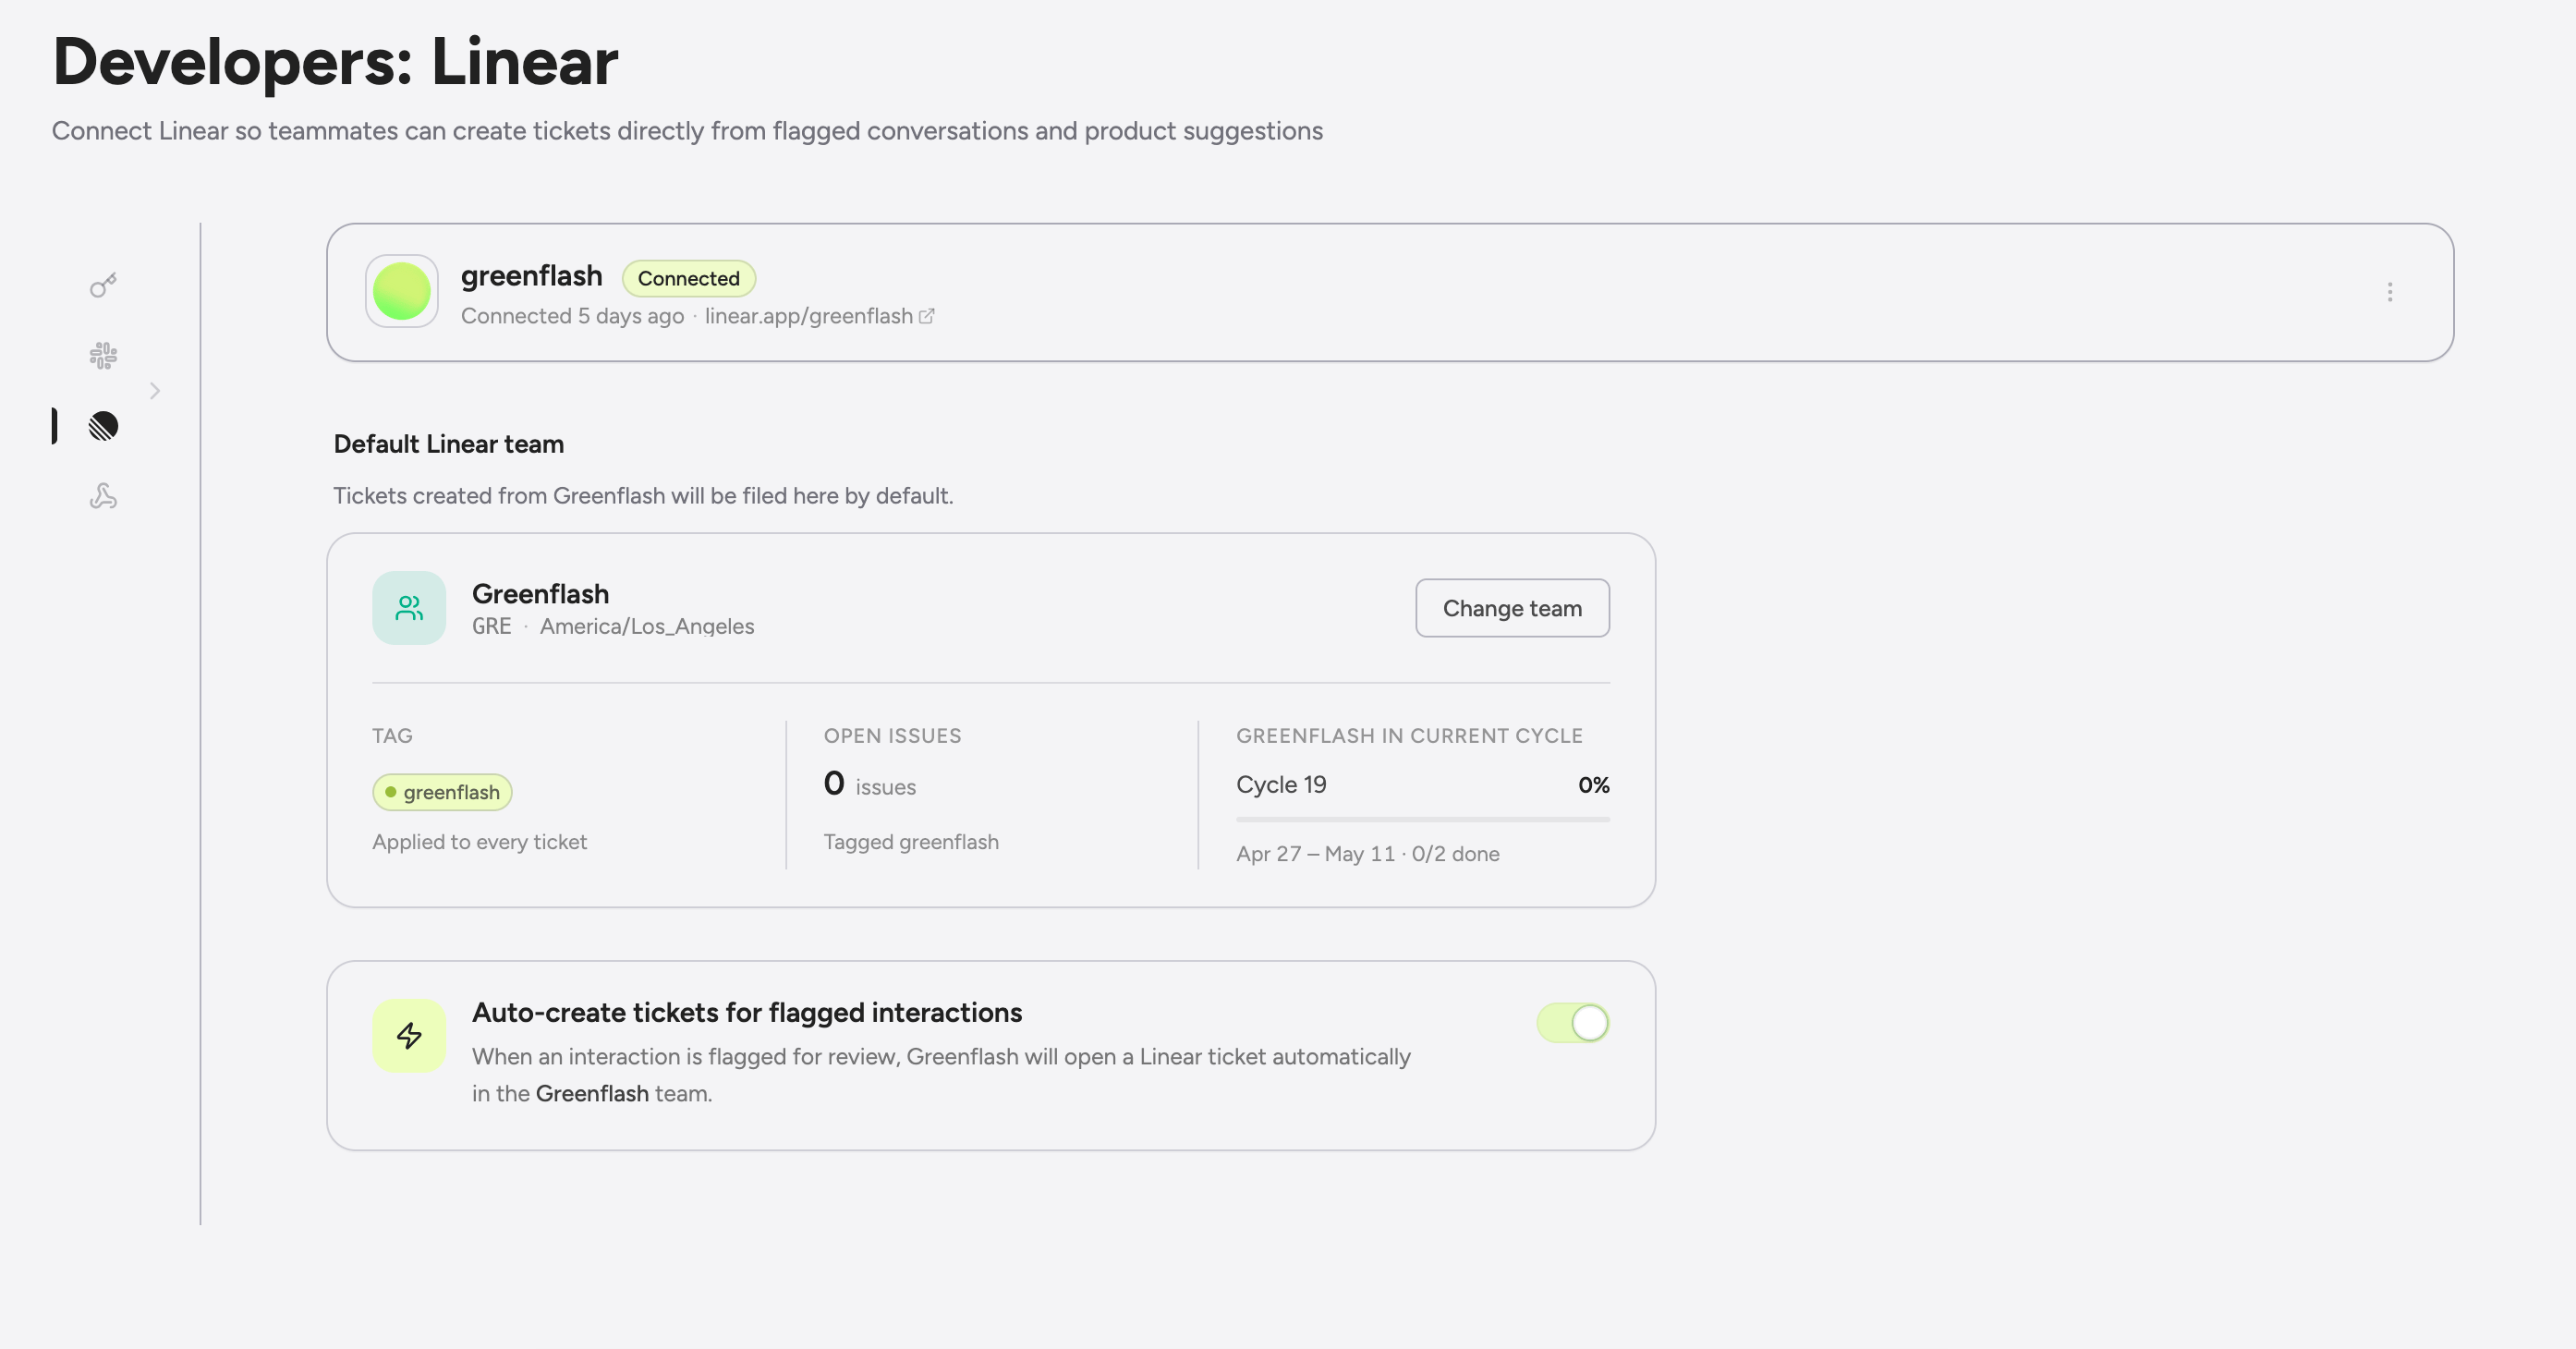This screenshot has width=2576, height=1349.
Task: Click the '0 issues' count
Action: point(869,784)
